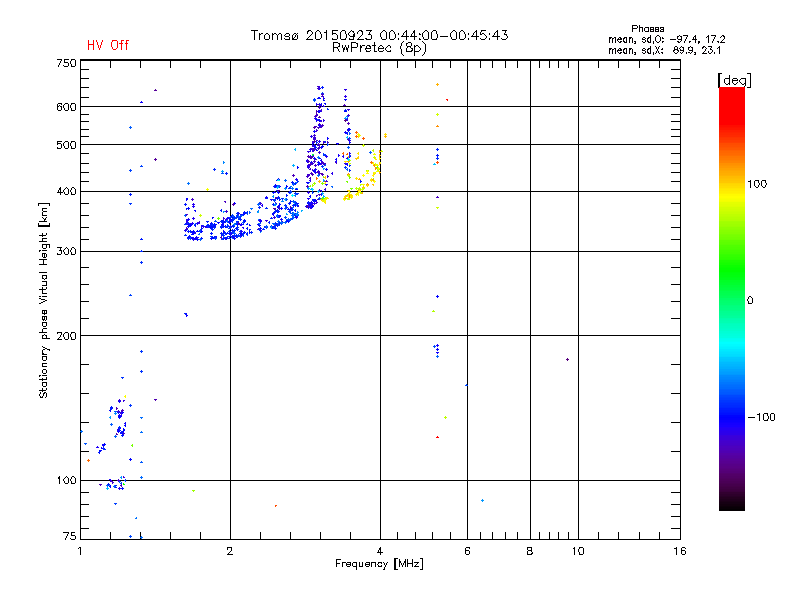Click the '-100' color bar tick label
Image resolution: width=800 pixels, height=600 pixels.
(x=762, y=417)
